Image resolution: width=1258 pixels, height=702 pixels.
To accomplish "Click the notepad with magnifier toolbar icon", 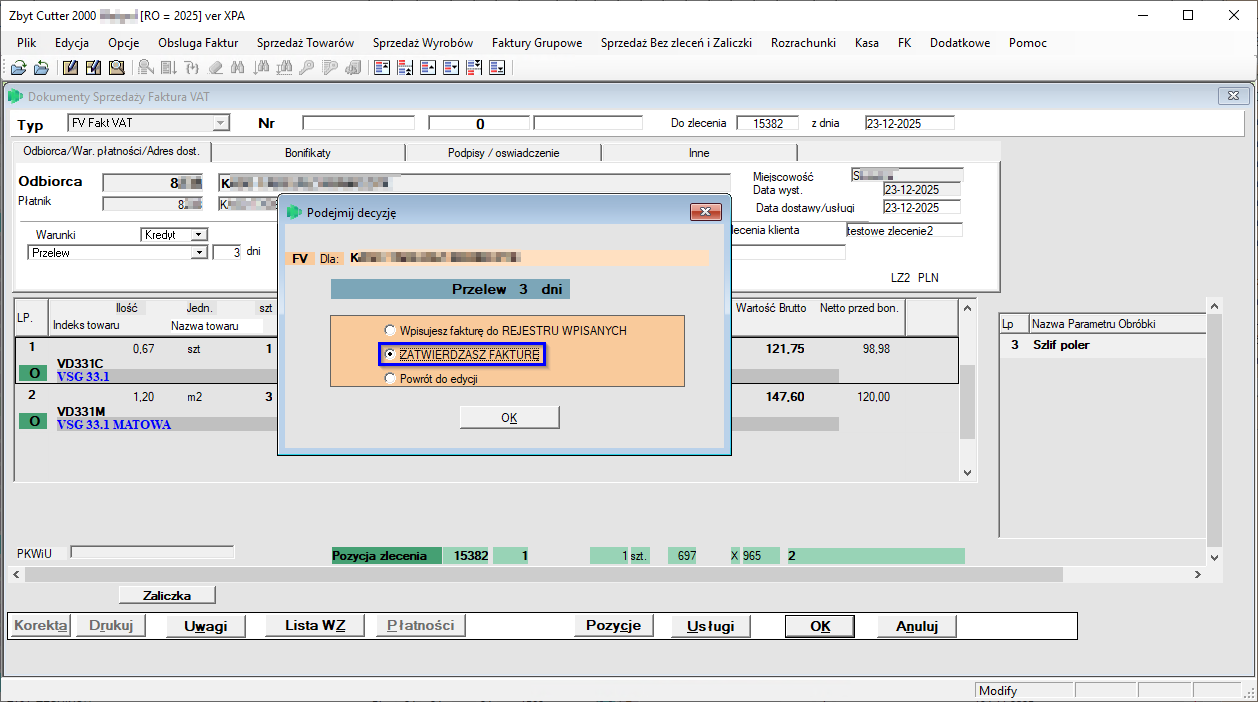I will (x=116, y=68).
